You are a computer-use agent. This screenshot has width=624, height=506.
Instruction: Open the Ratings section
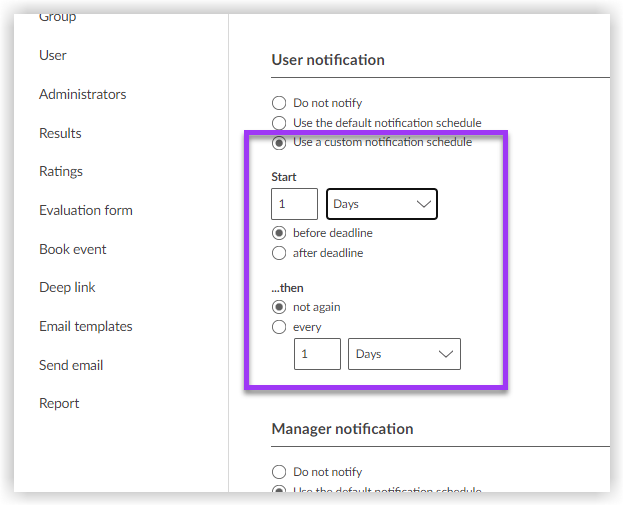pyautogui.click(x=61, y=171)
